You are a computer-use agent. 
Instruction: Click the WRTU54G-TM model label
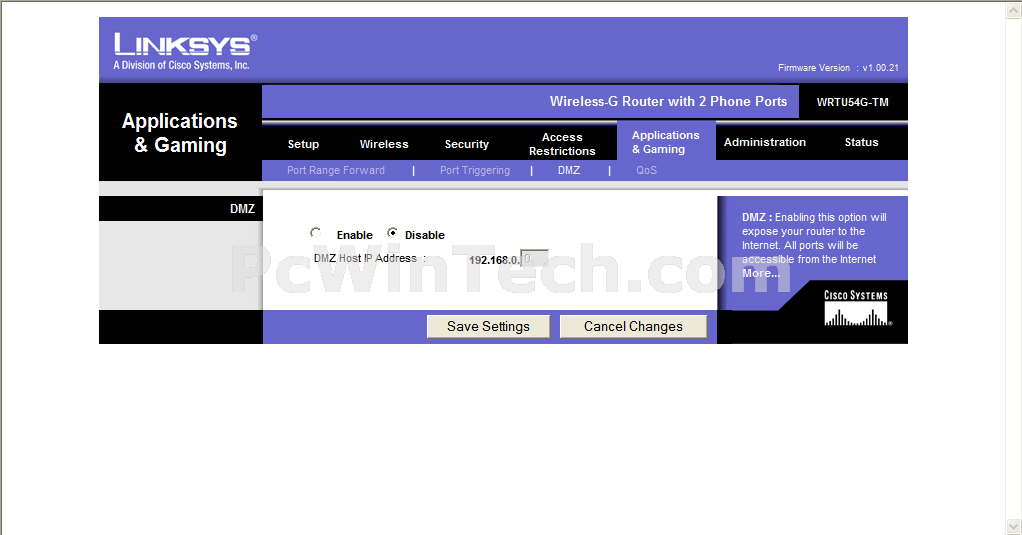(853, 102)
